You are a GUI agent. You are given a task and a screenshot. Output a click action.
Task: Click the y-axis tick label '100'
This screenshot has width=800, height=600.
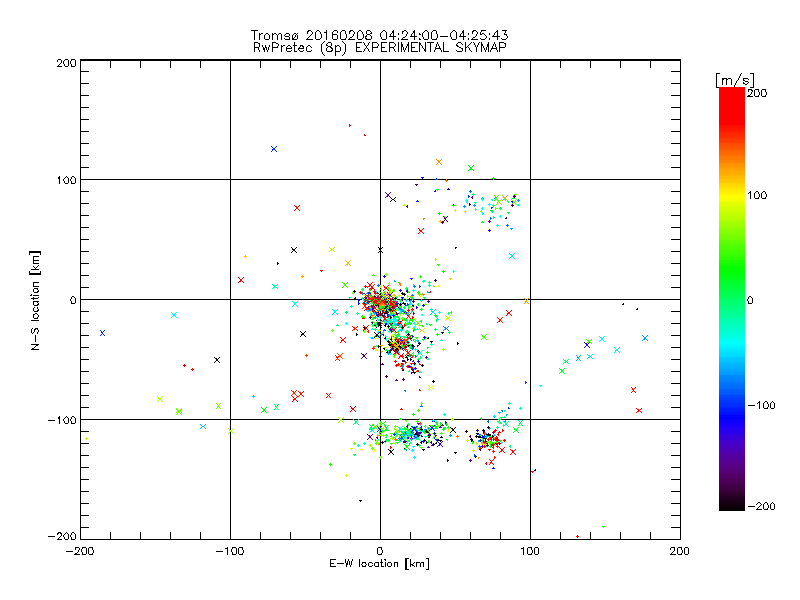coord(66,180)
